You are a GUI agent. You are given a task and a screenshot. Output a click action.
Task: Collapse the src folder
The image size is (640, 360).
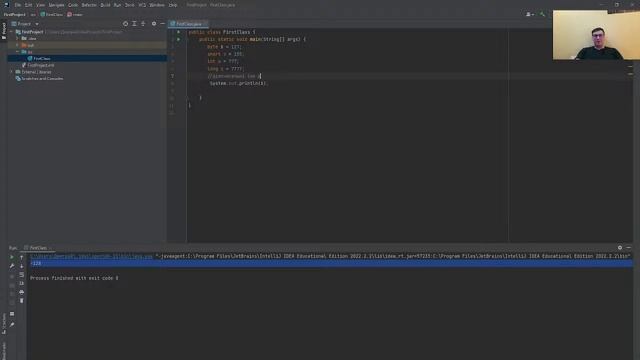point(17,52)
